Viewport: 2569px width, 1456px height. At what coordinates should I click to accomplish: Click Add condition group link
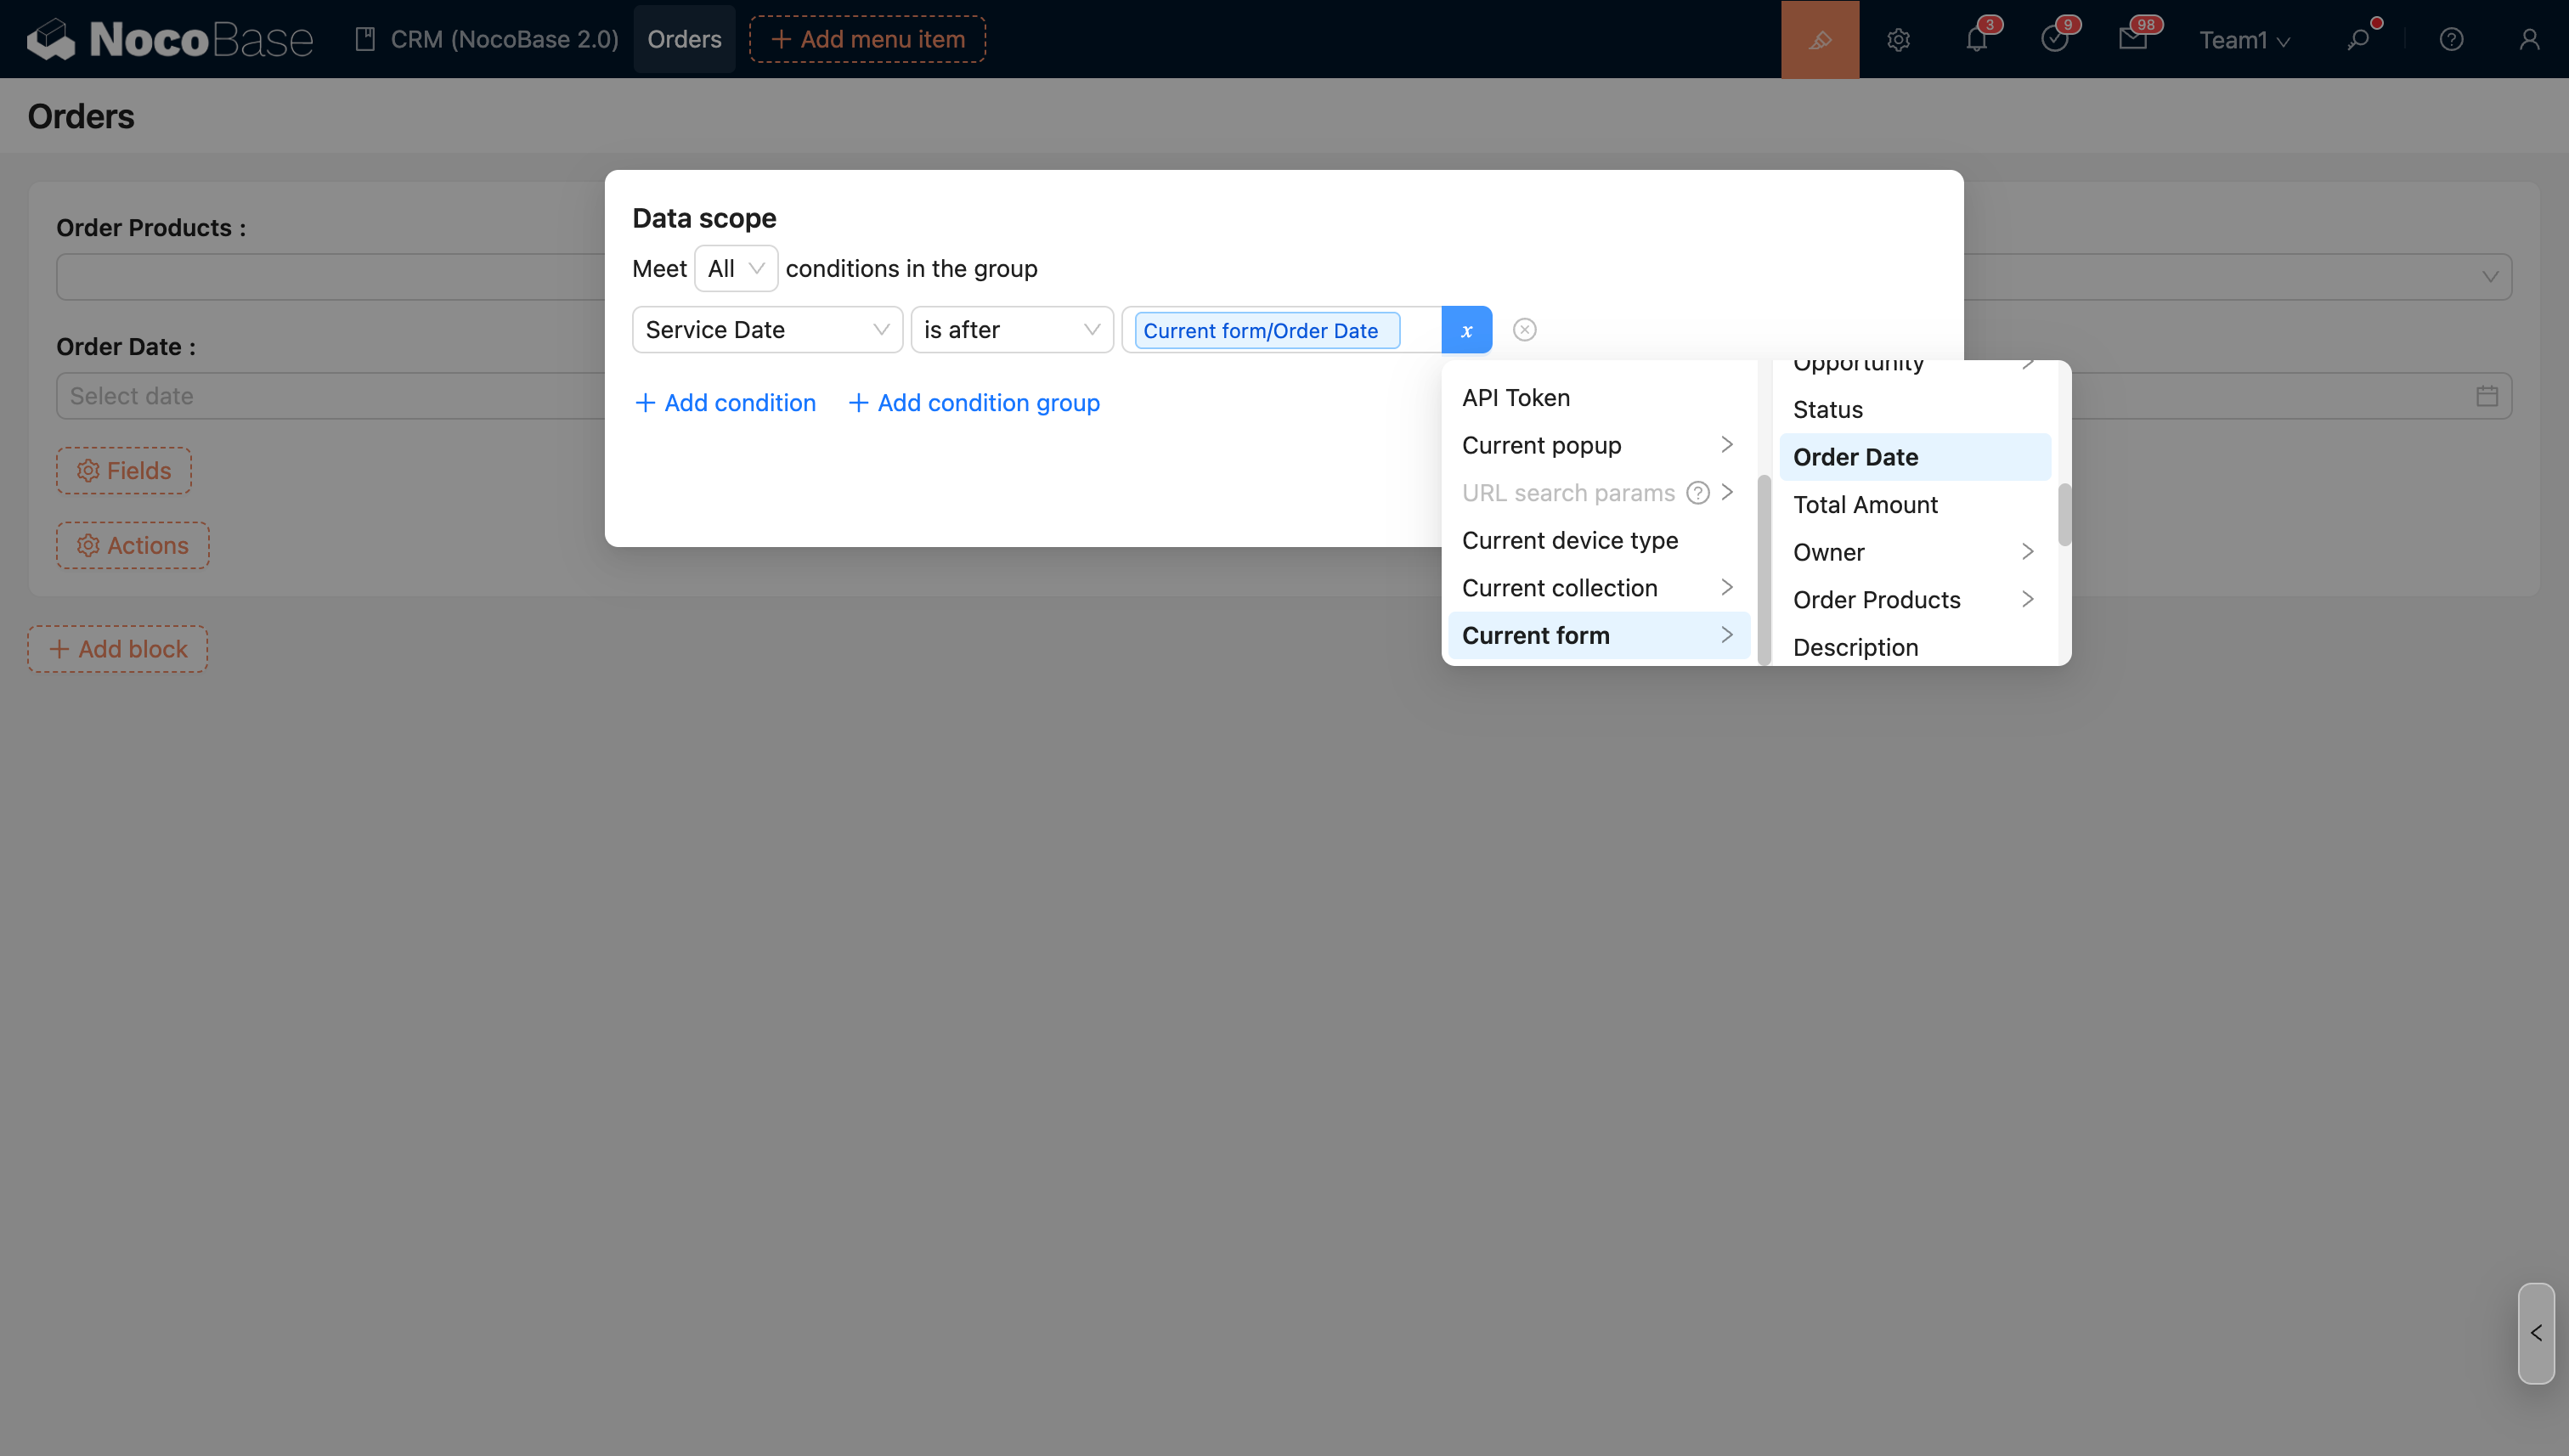point(974,403)
